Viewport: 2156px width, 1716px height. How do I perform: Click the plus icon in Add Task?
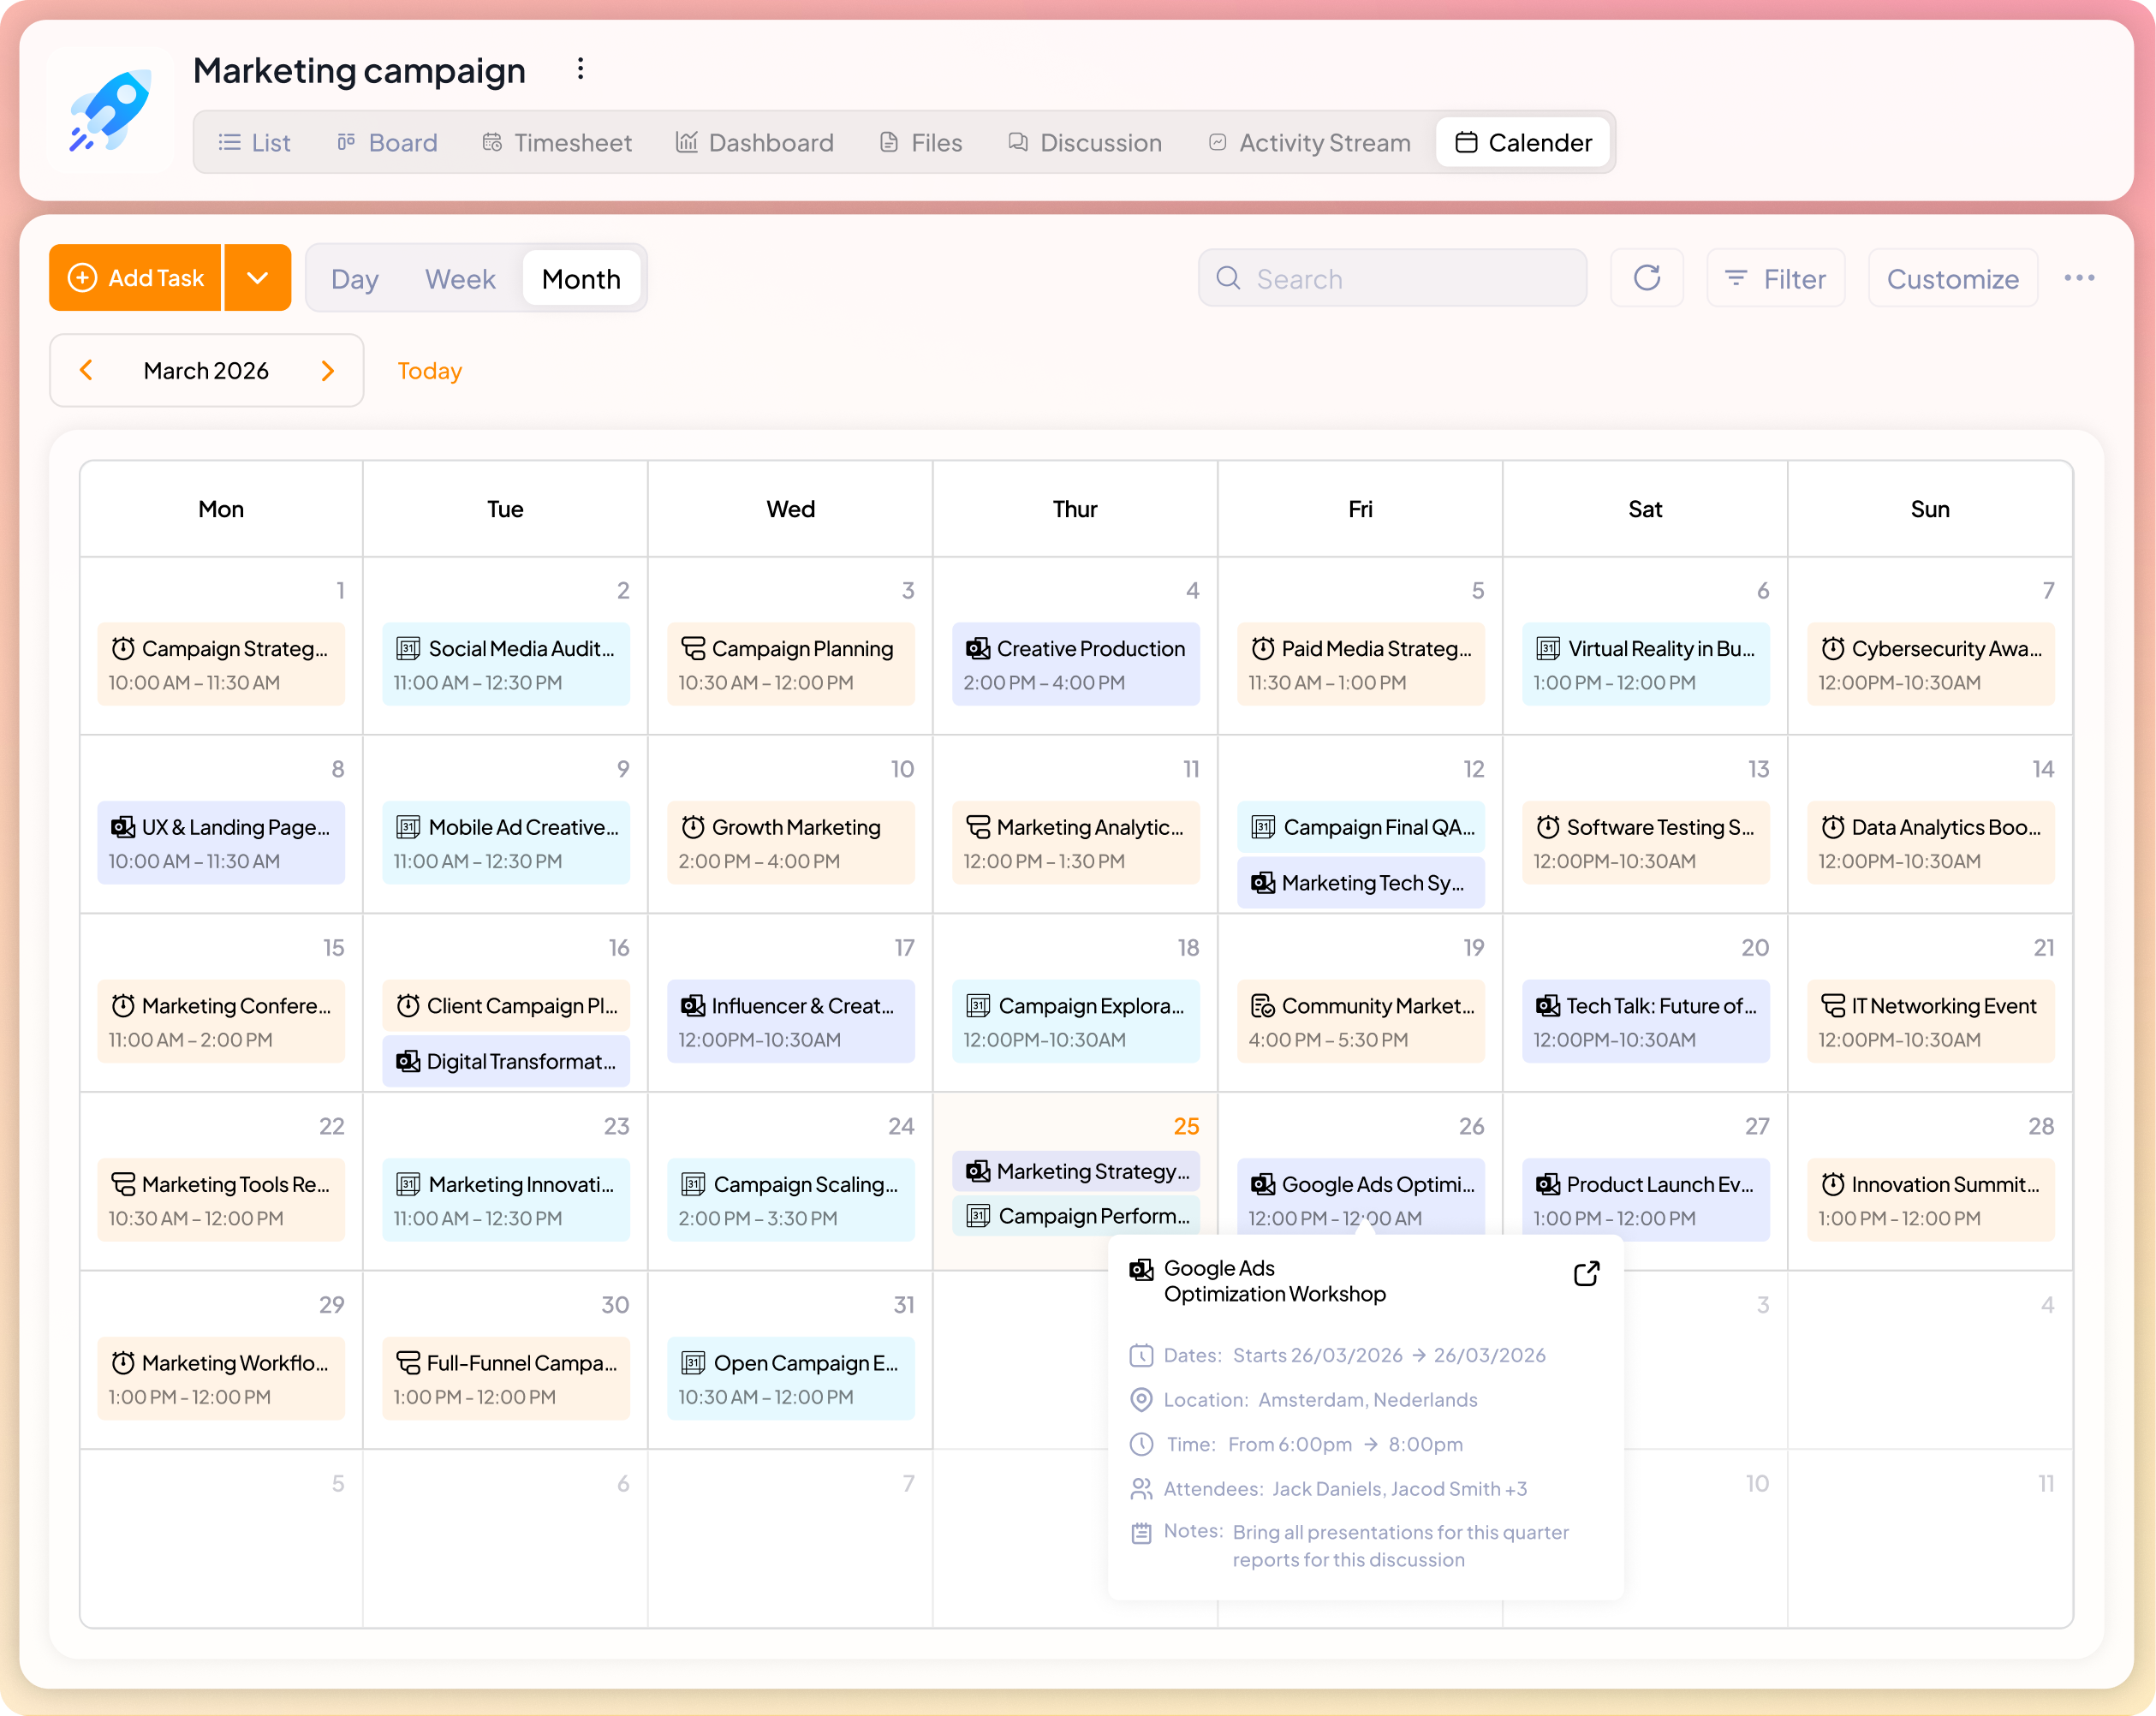tap(82, 278)
